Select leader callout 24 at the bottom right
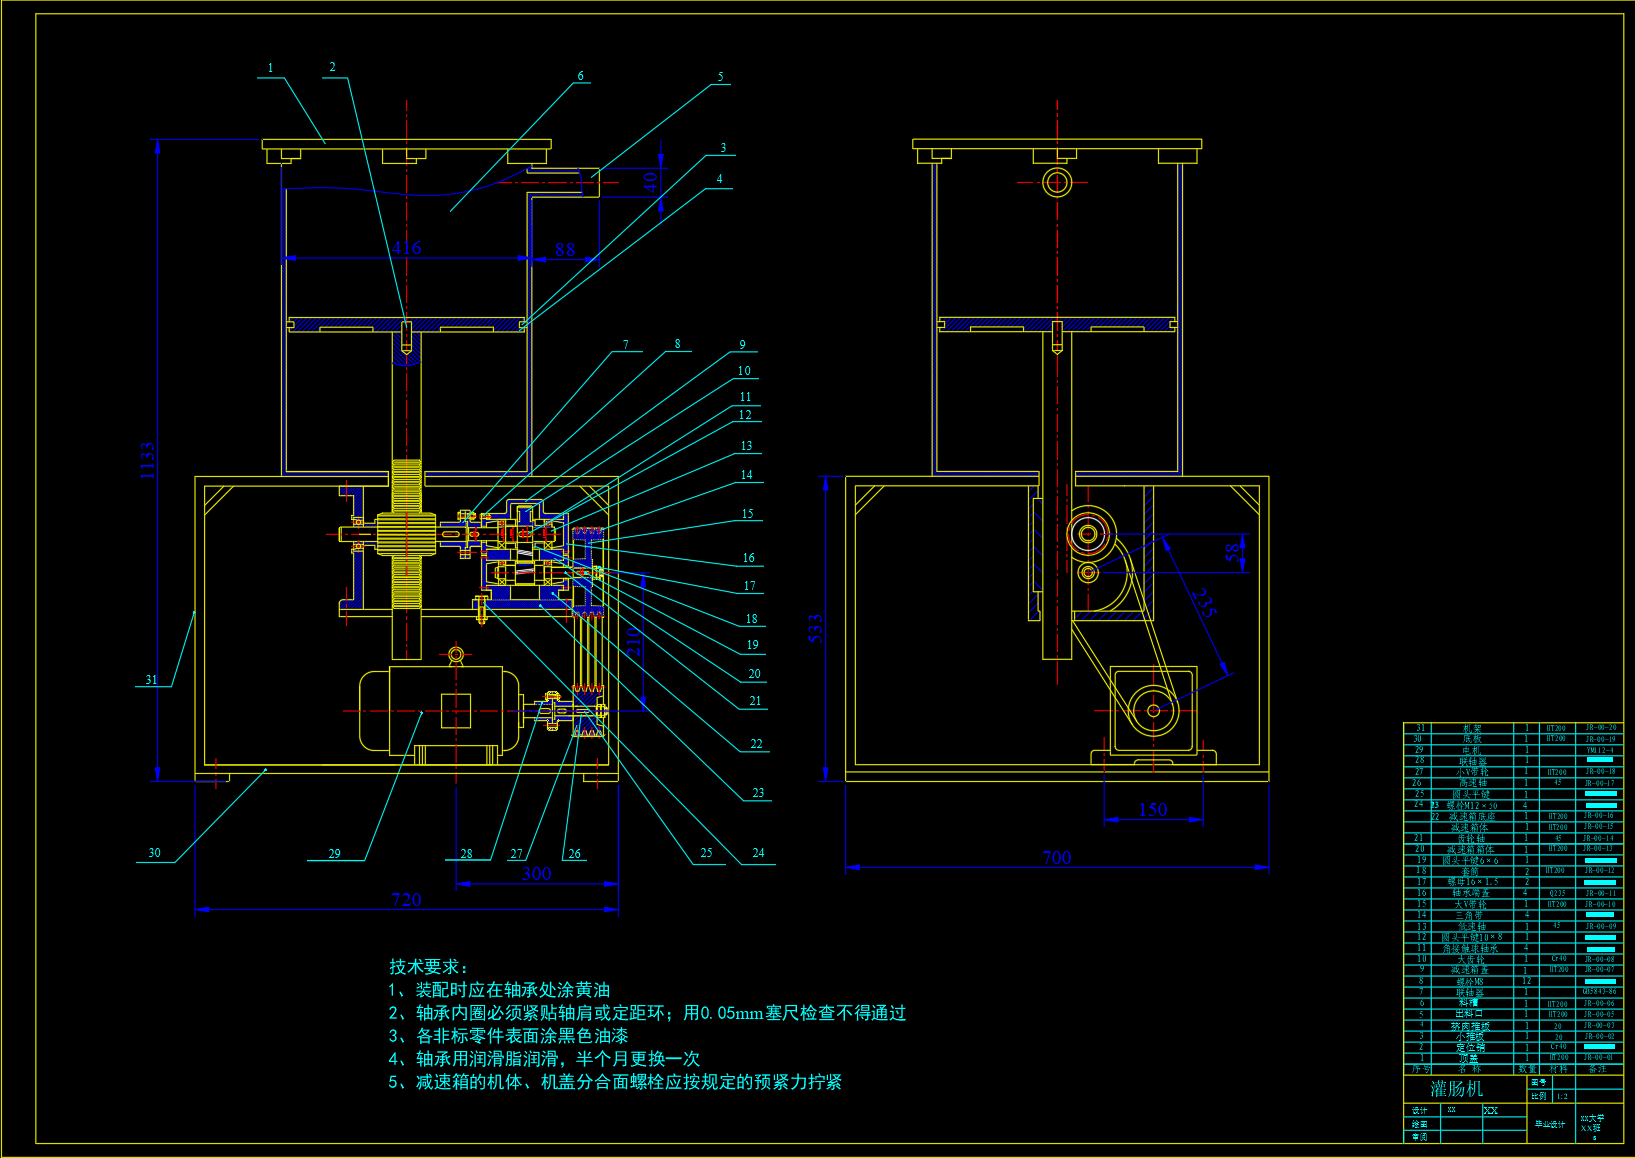Image resolution: width=1635 pixels, height=1158 pixels. [x=759, y=853]
